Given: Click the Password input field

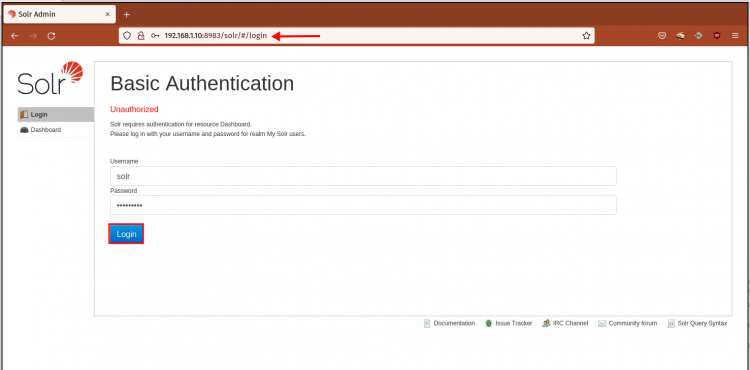Looking at the screenshot, I should tap(363, 205).
